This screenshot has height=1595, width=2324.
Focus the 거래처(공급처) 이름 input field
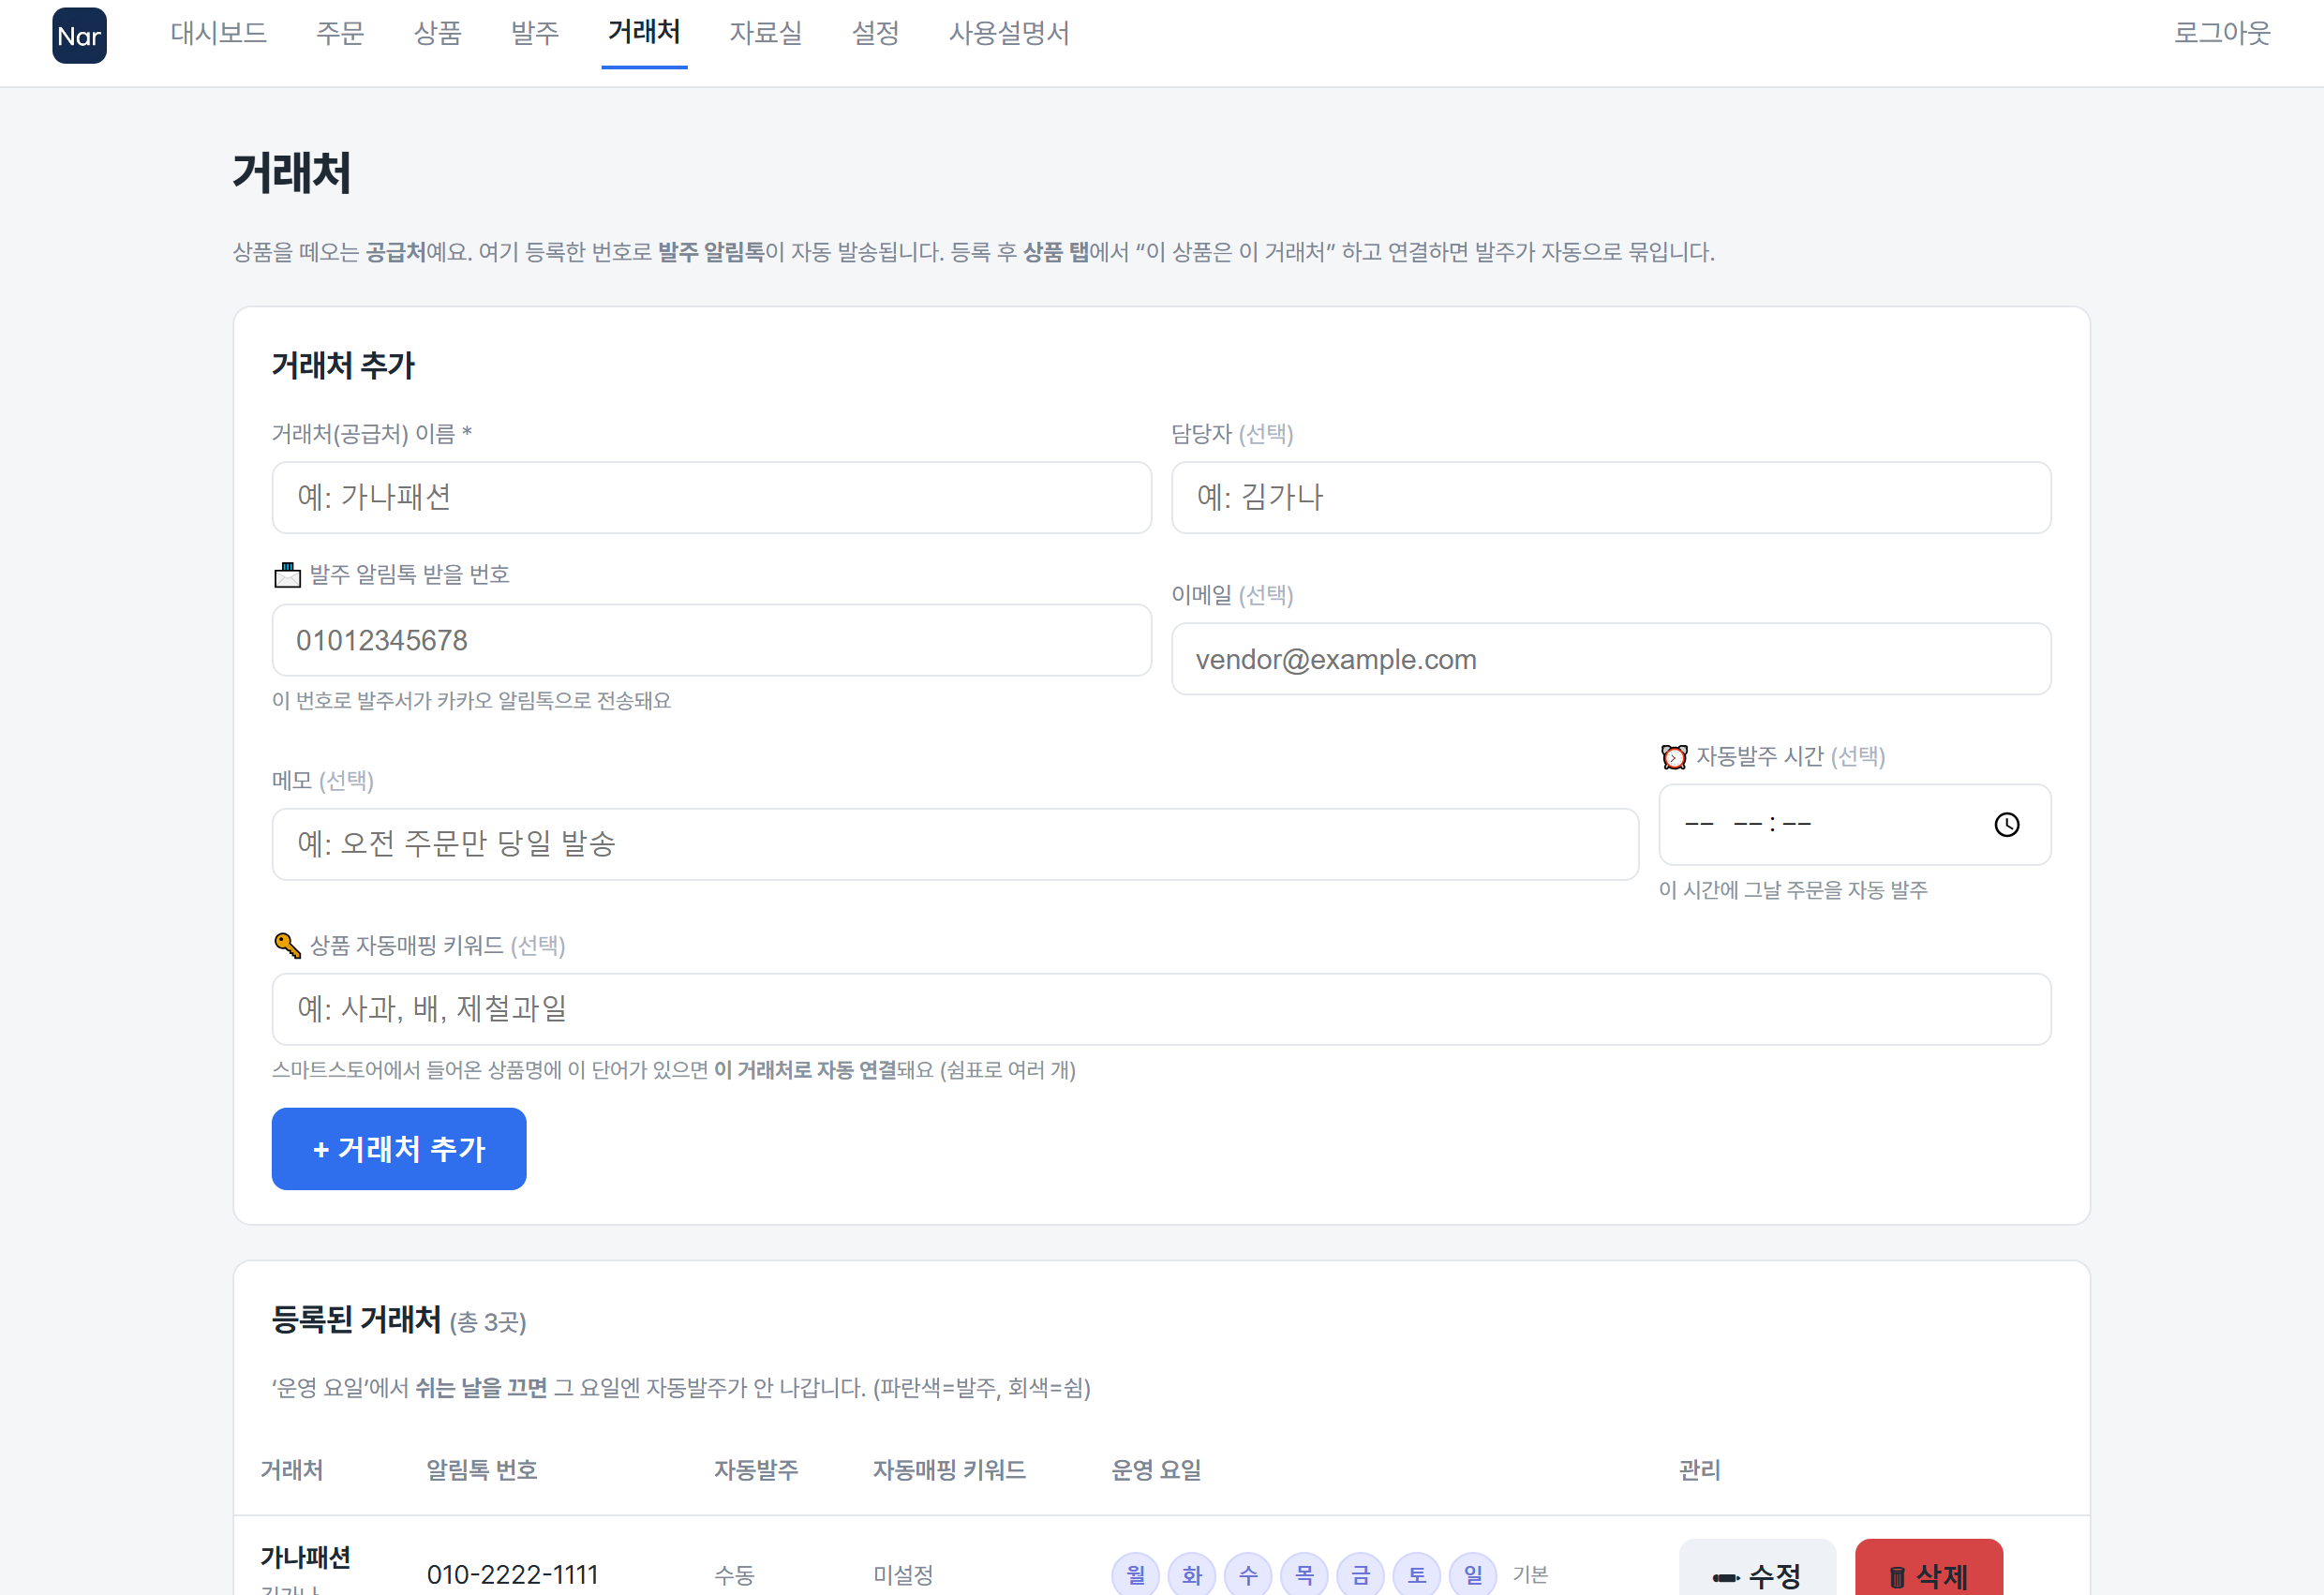pos(712,498)
